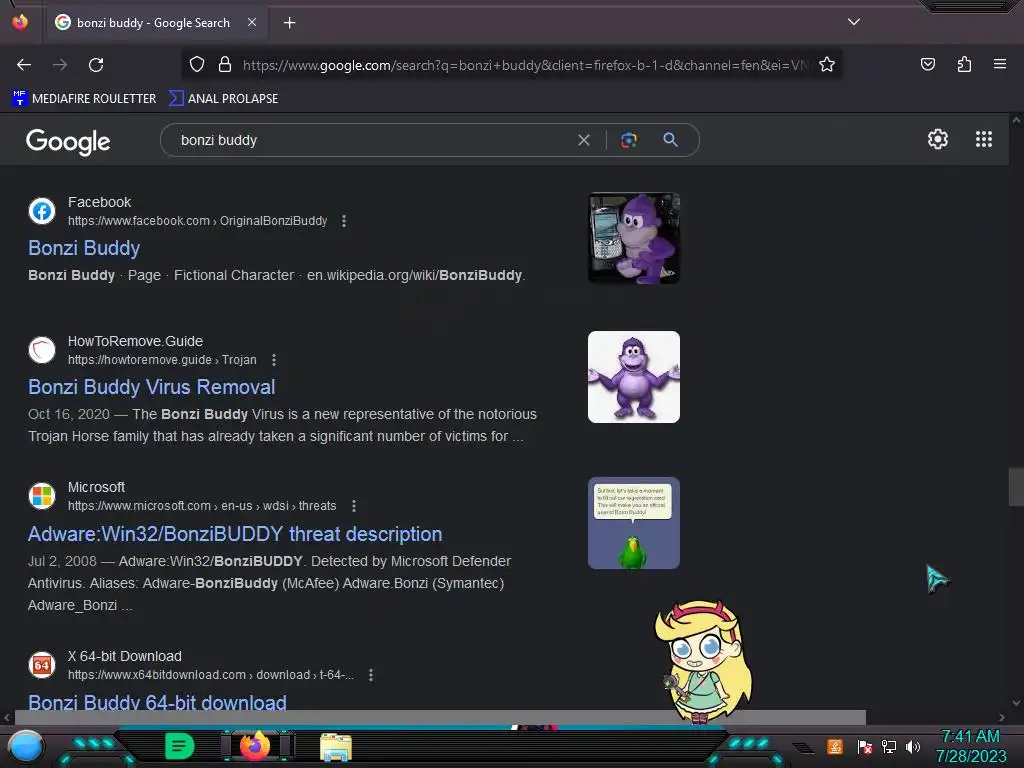Open the green parrot thumbnail
This screenshot has height=768, width=1024.
click(x=633, y=523)
